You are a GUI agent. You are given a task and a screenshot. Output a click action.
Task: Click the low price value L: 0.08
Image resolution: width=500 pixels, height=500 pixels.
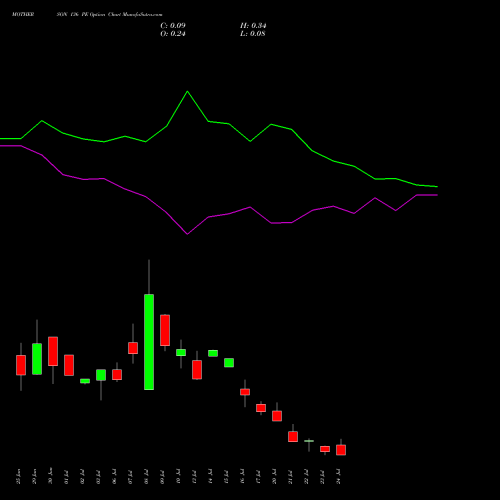point(253,34)
